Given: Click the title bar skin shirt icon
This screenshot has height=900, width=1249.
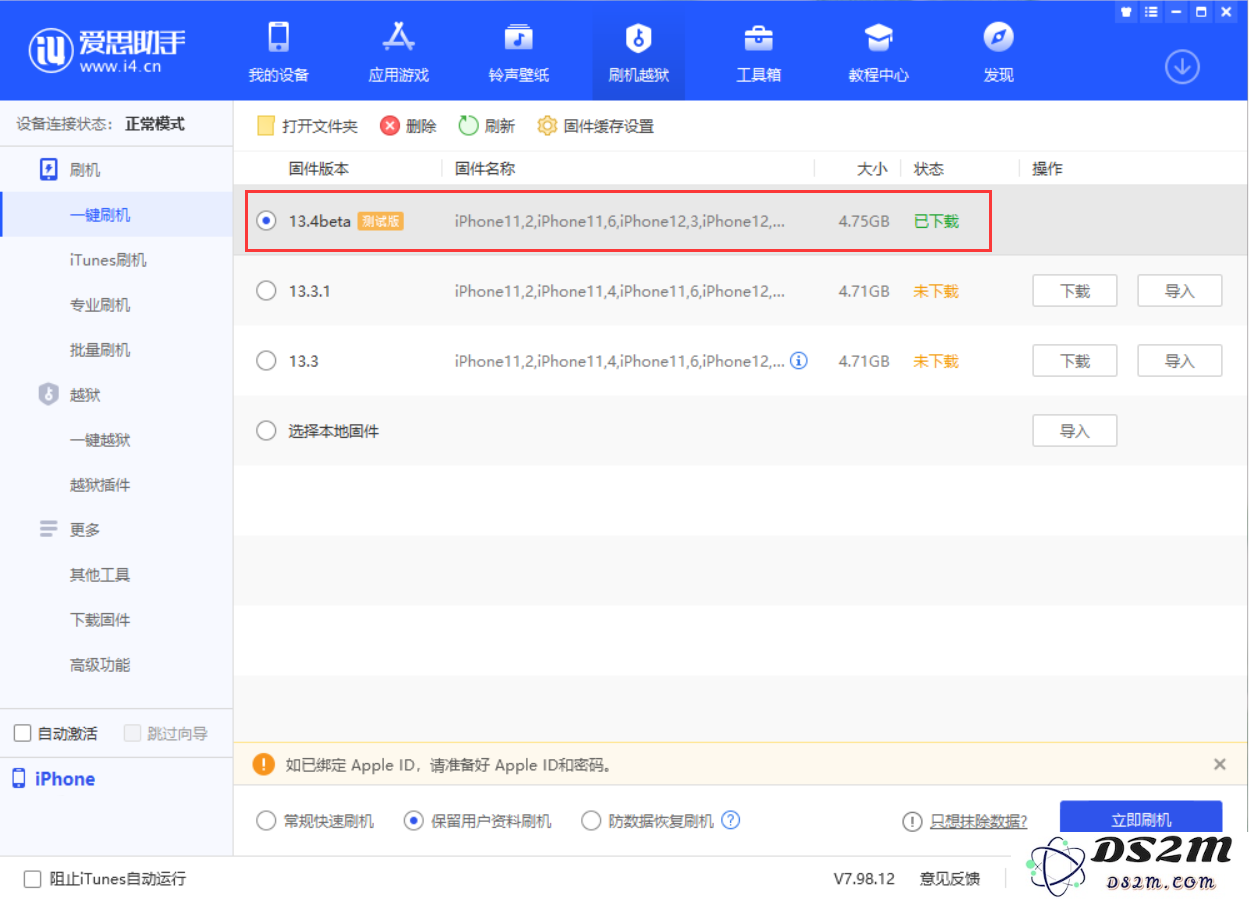Looking at the screenshot, I should click(1127, 12).
